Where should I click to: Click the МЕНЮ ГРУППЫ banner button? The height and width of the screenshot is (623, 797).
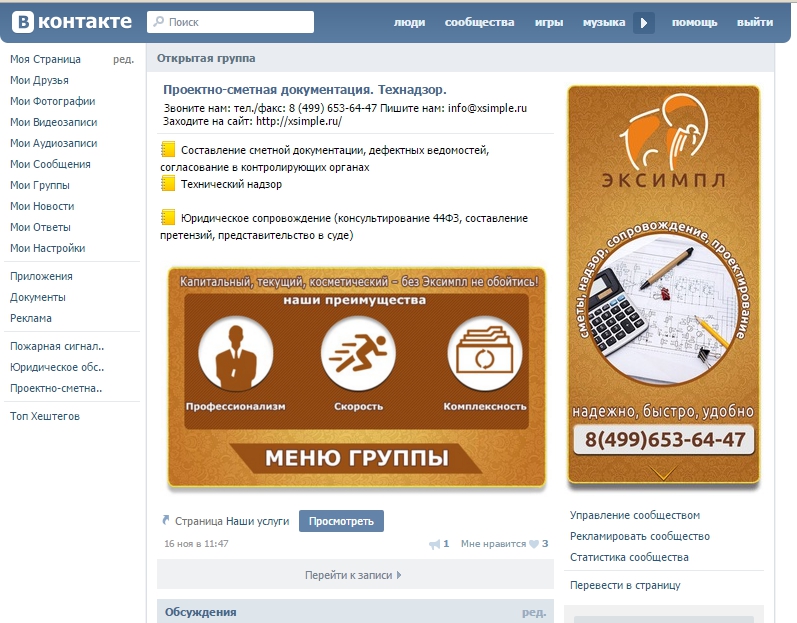(355, 458)
